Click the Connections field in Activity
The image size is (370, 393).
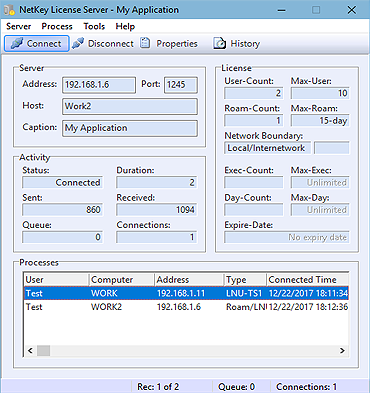pos(156,237)
